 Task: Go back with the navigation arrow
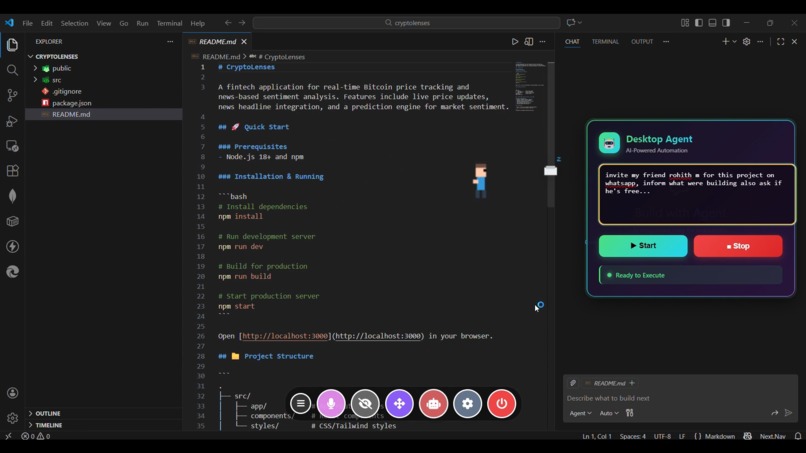point(228,23)
